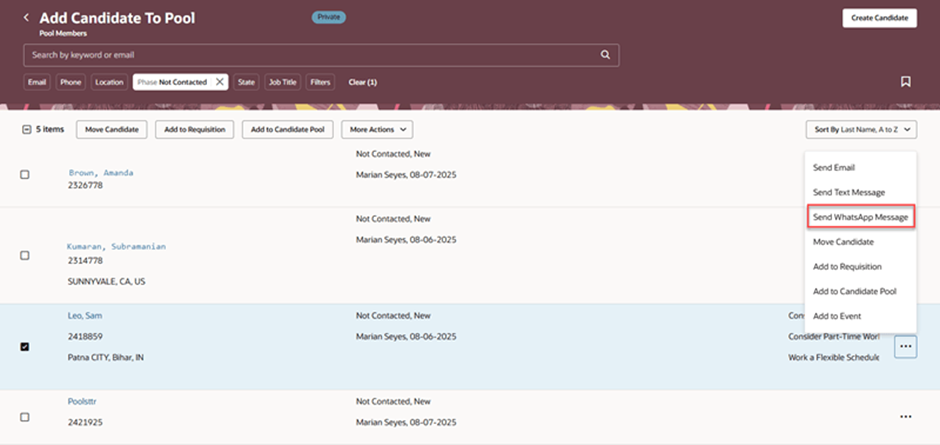Screen dimensions: 940x445
Task: Select the Kumaran, Subramanian checkbox
Action: point(25,255)
